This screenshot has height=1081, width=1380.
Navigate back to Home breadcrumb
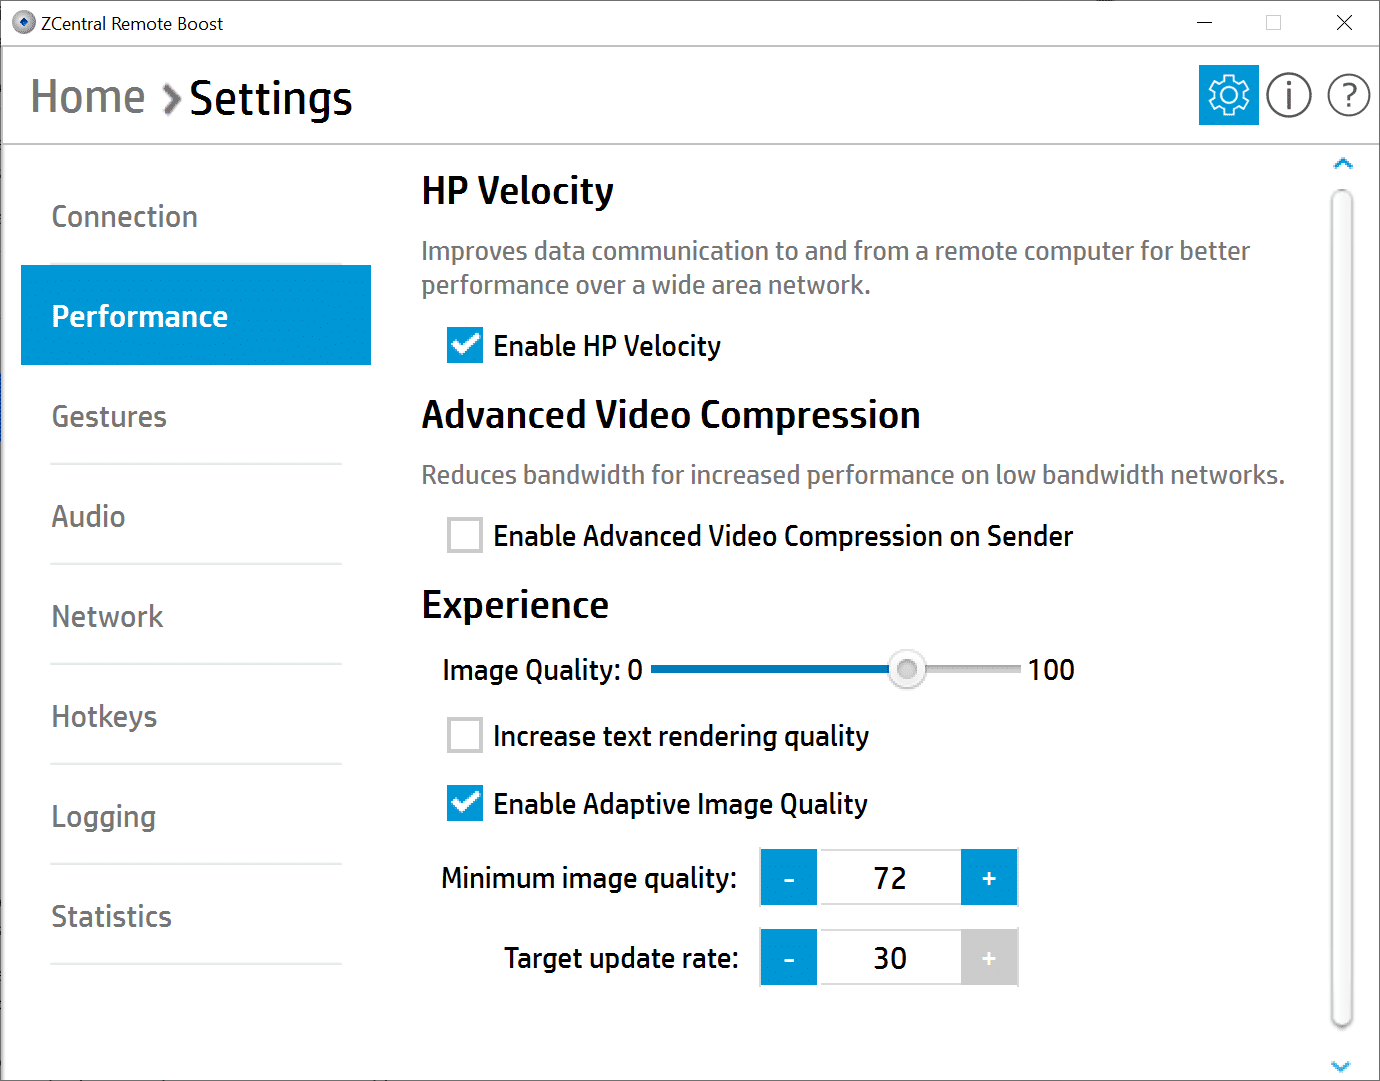tap(88, 97)
